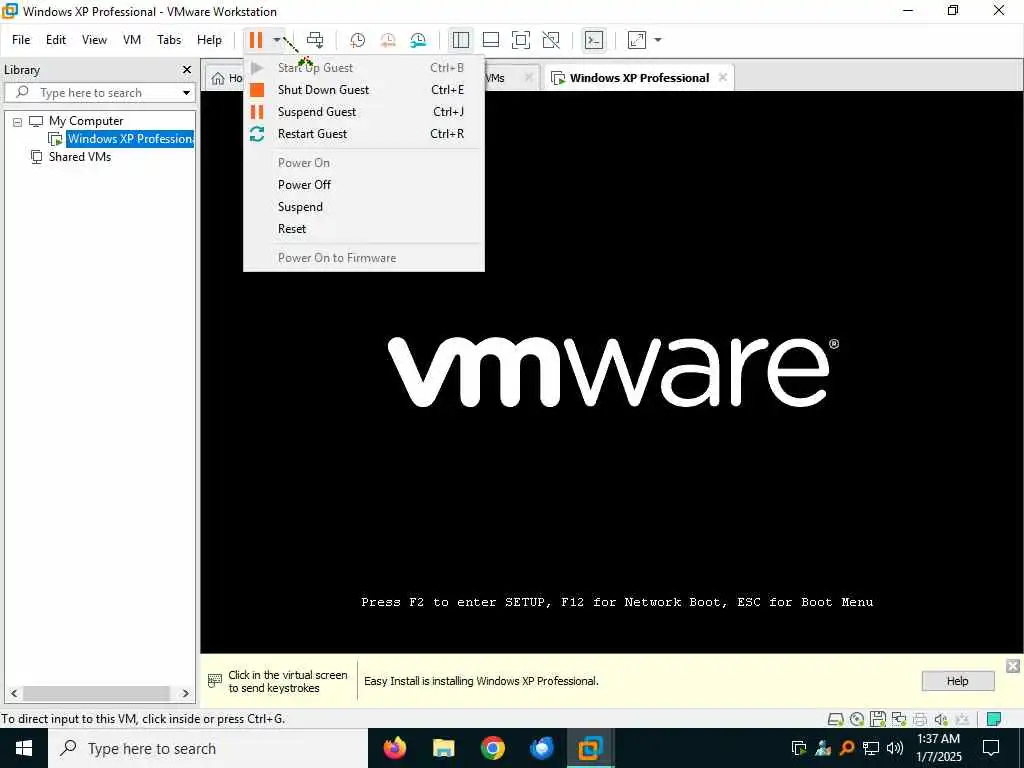Close the Library panel
Image resolution: width=1024 pixels, height=768 pixels.
187,69
